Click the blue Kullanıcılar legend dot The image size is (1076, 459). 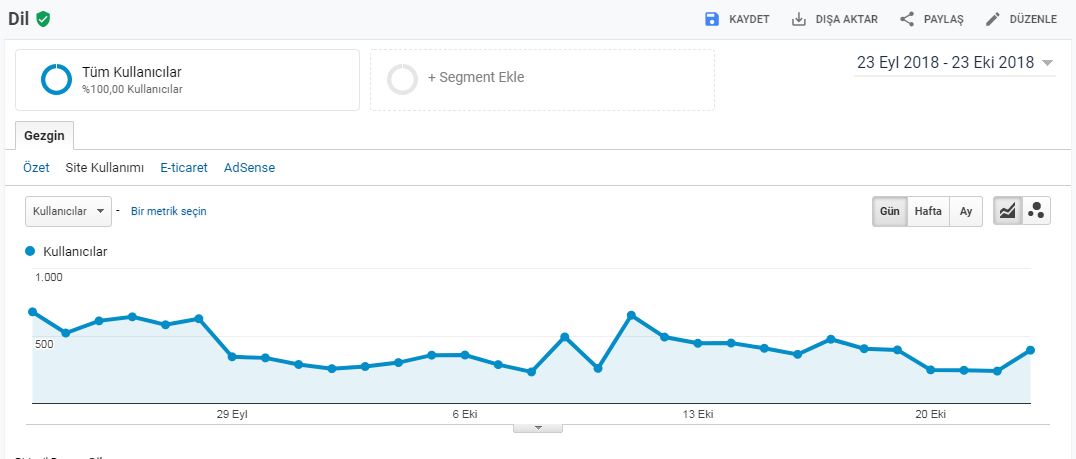coord(30,251)
